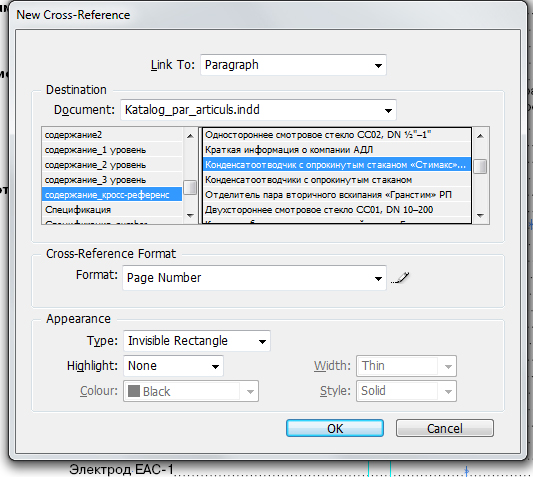Viewport: 533px width, 477px height.
Task: Open the Highlight dropdown showing None
Action: point(173,366)
